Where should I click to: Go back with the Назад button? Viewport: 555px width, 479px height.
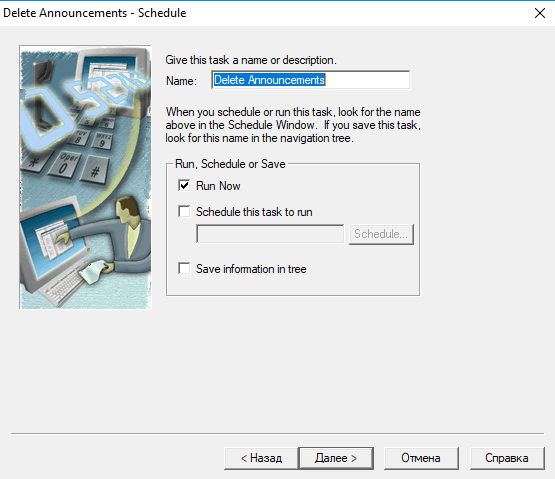click(x=261, y=458)
